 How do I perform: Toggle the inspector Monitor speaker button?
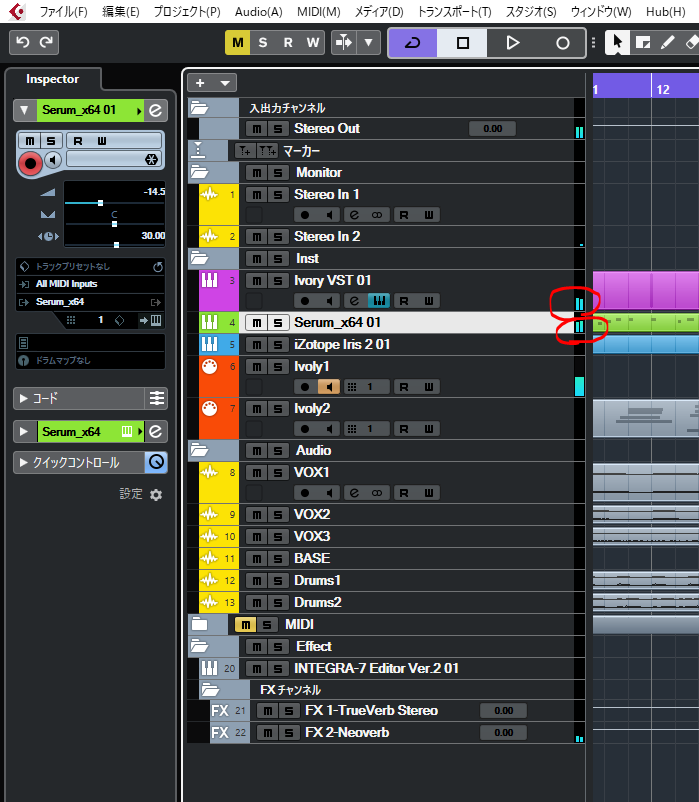(53, 160)
